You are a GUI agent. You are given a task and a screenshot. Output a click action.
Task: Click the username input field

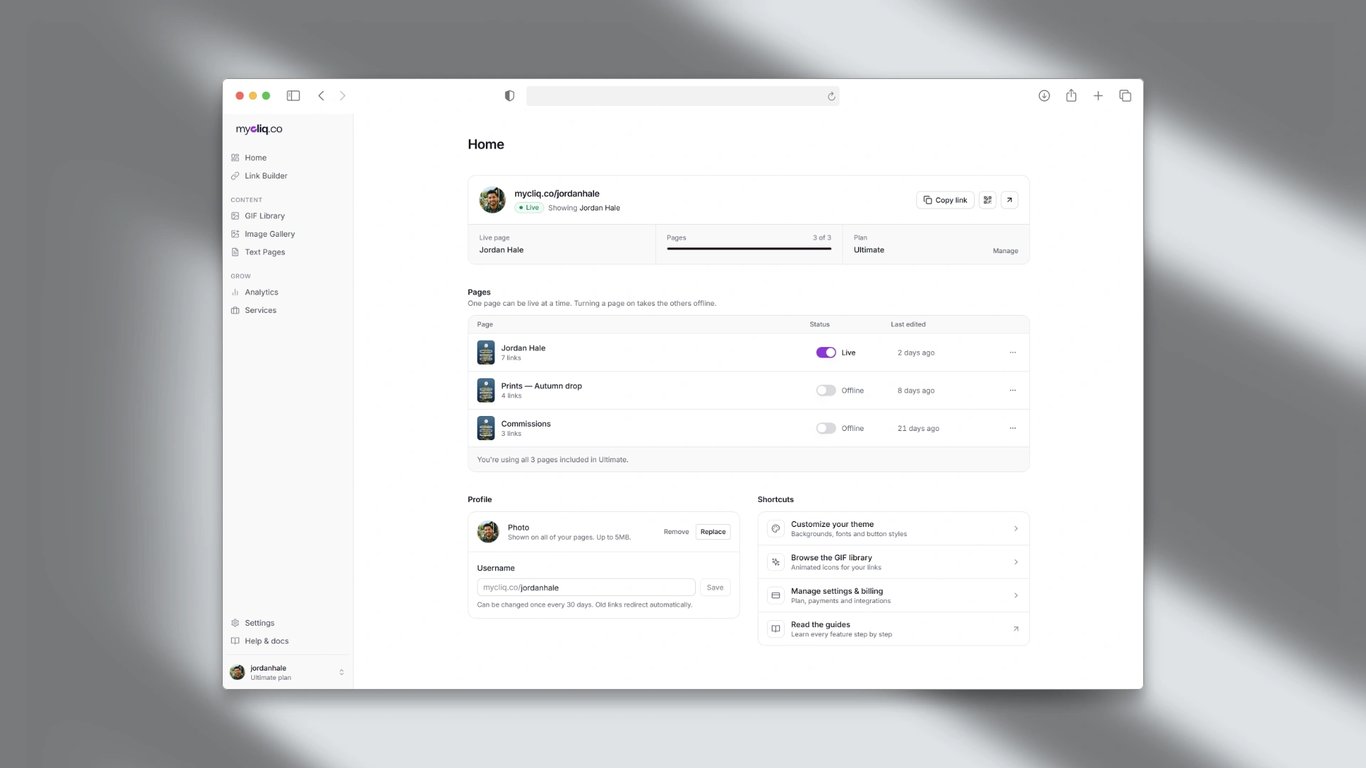click(586, 588)
